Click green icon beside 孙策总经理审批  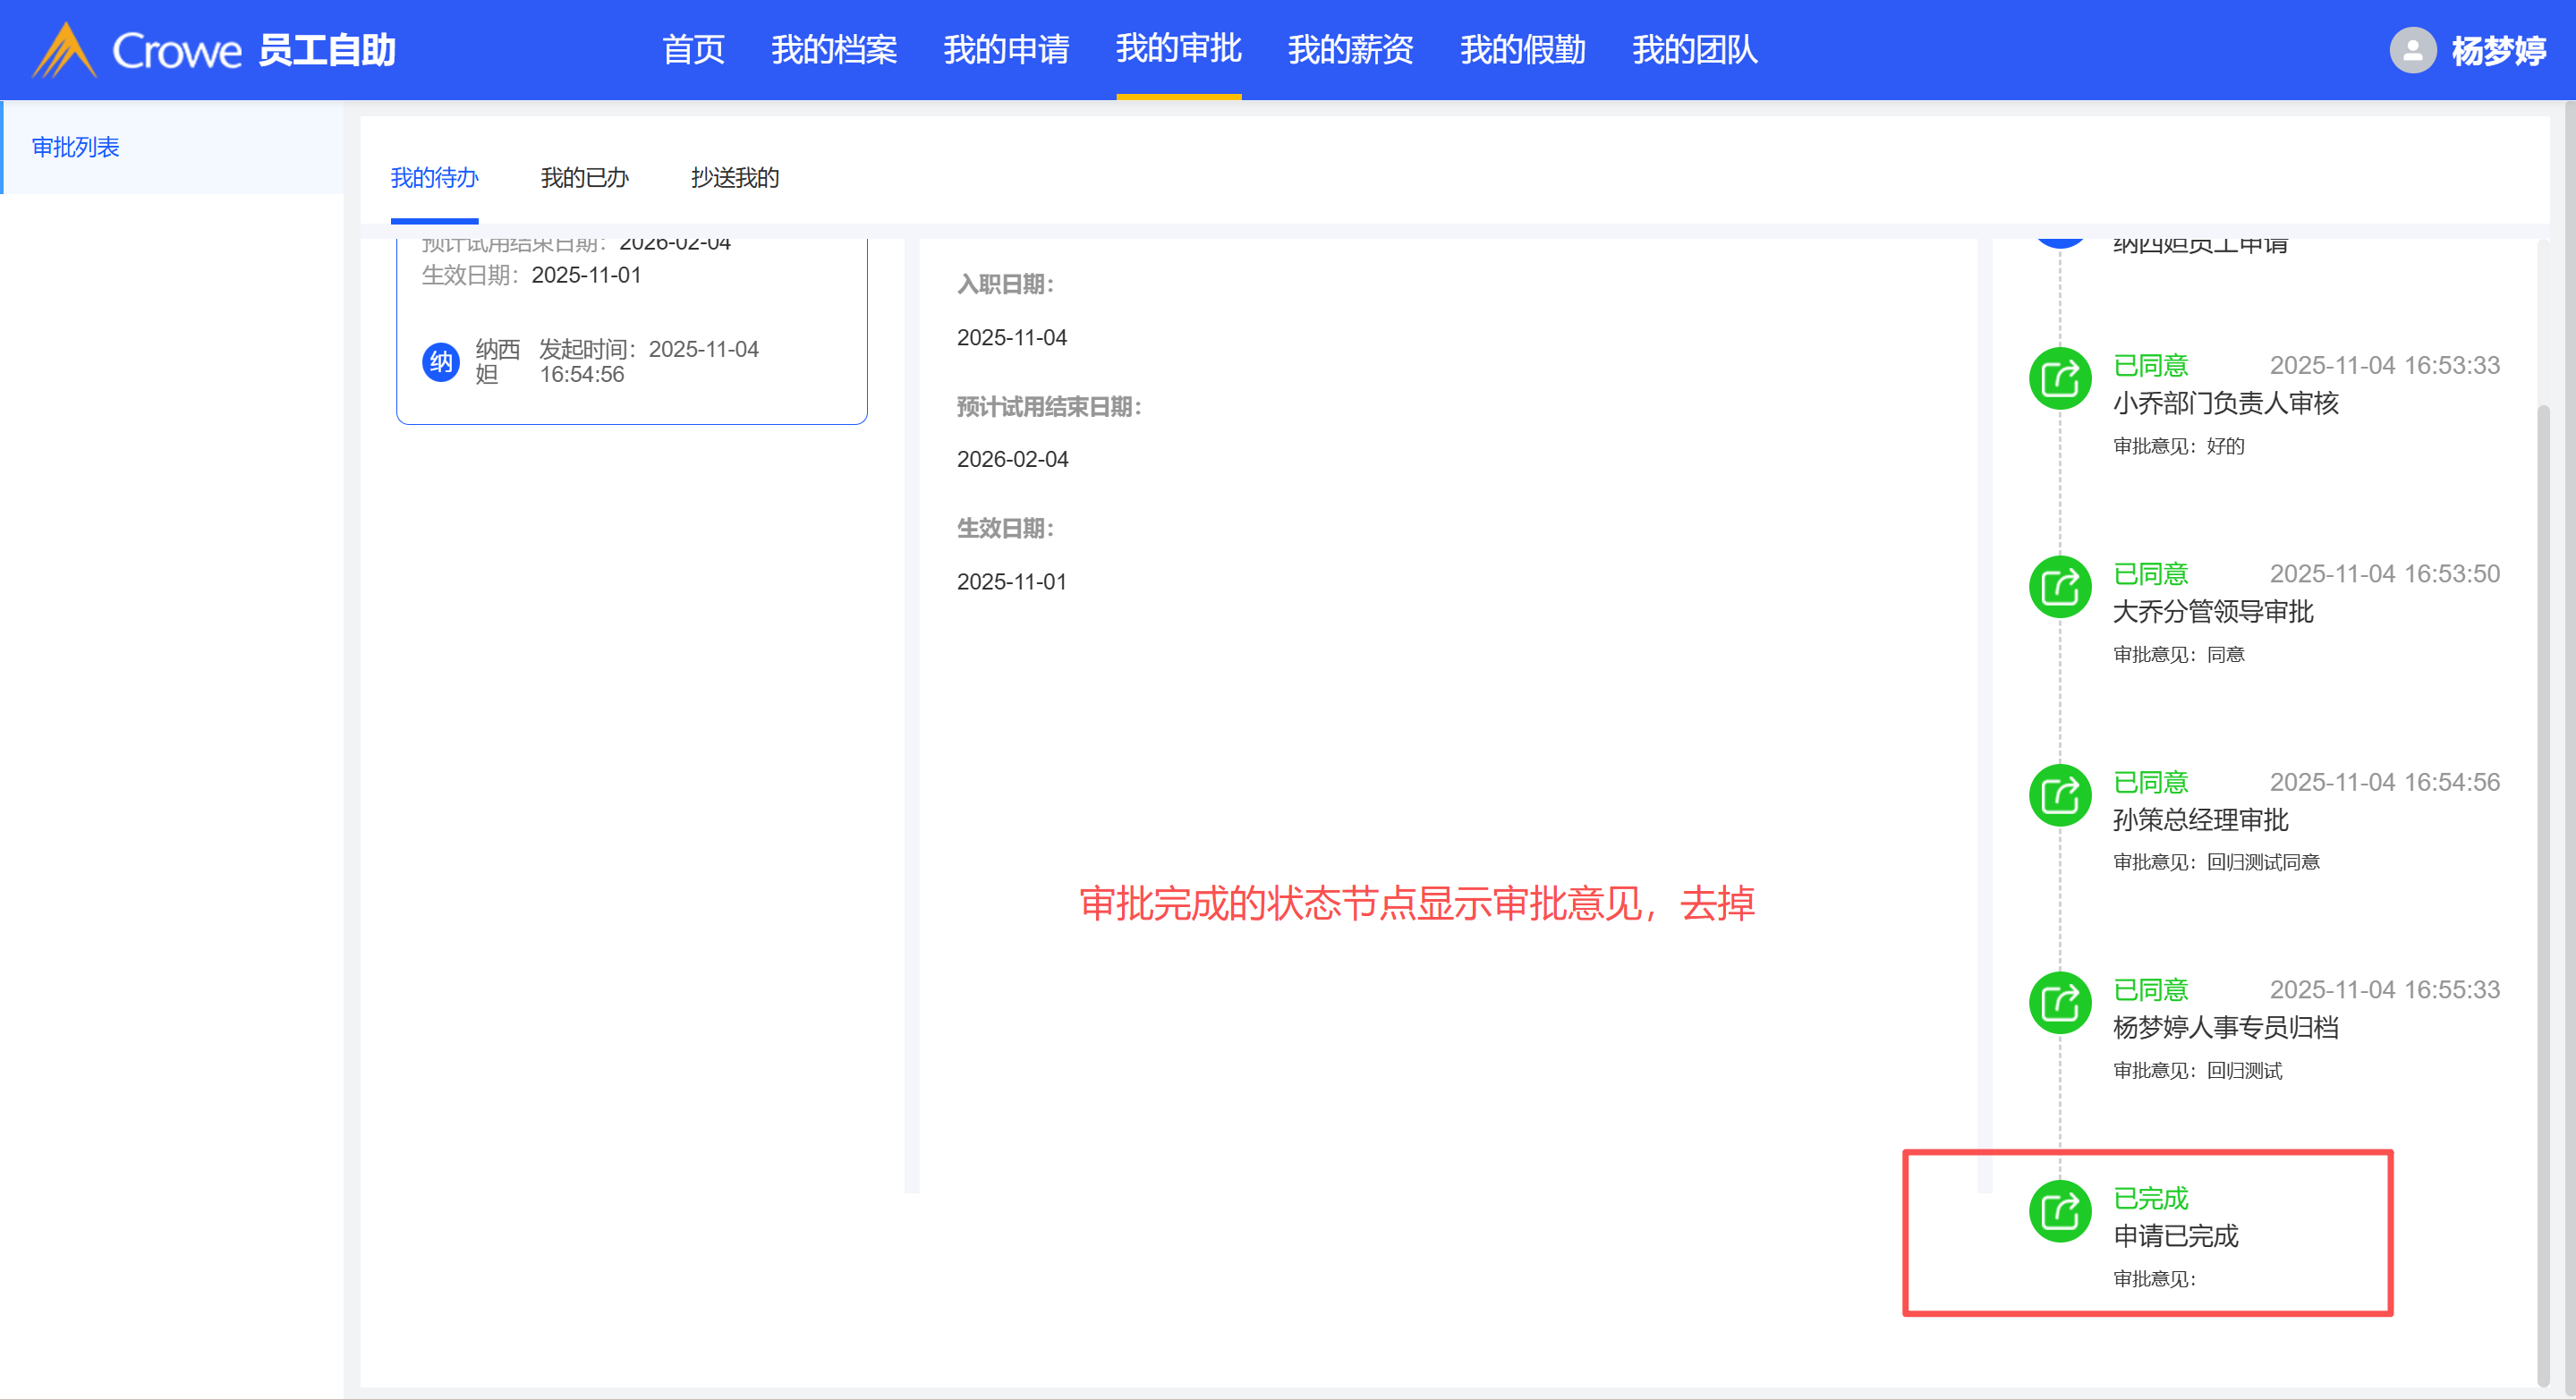click(2059, 796)
